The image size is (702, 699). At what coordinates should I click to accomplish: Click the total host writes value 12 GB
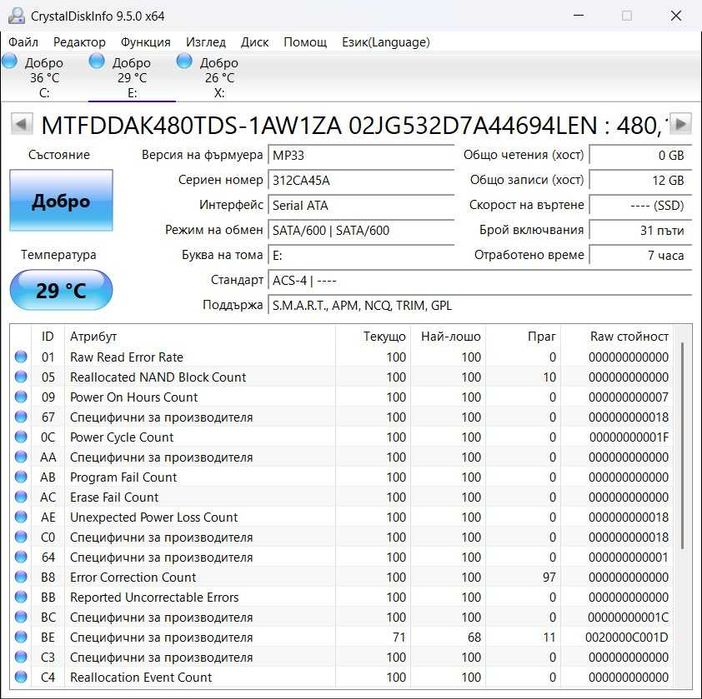click(641, 180)
